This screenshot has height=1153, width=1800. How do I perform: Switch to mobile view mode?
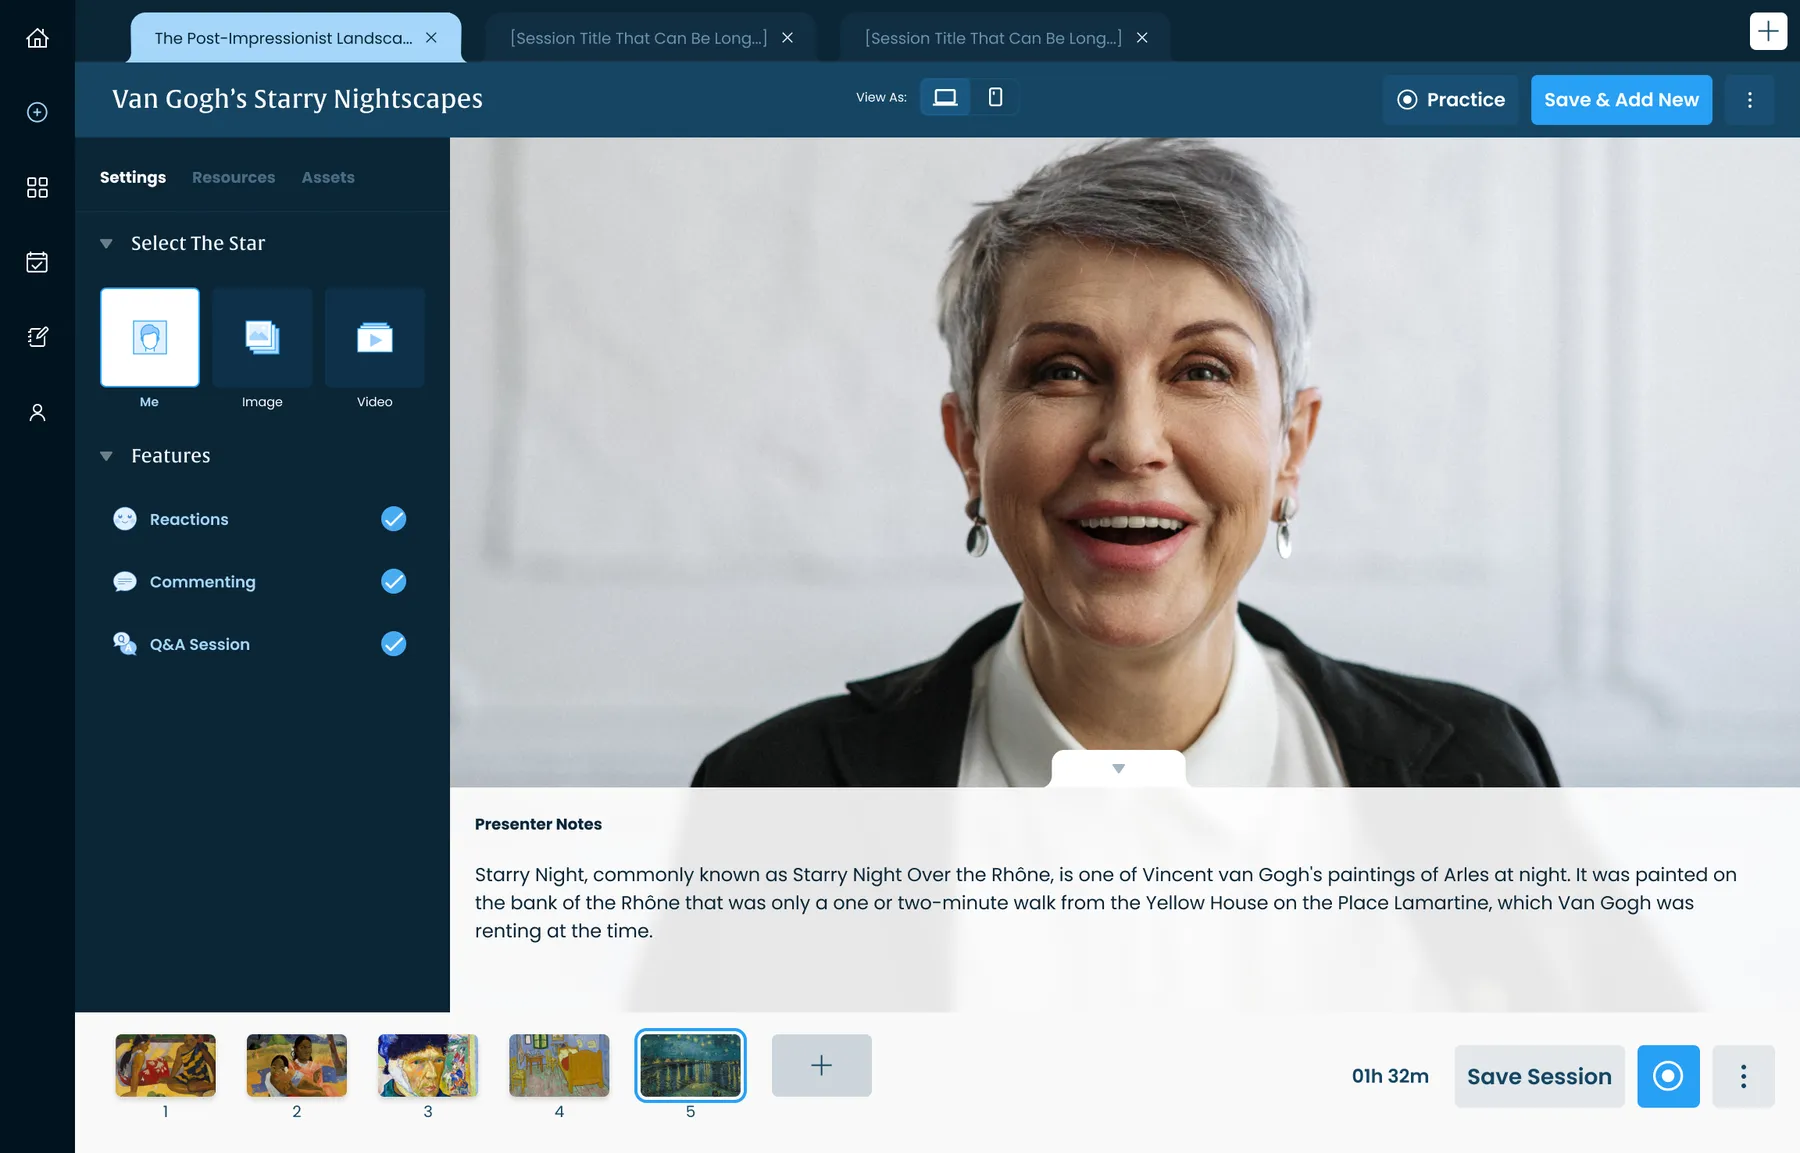click(x=995, y=97)
